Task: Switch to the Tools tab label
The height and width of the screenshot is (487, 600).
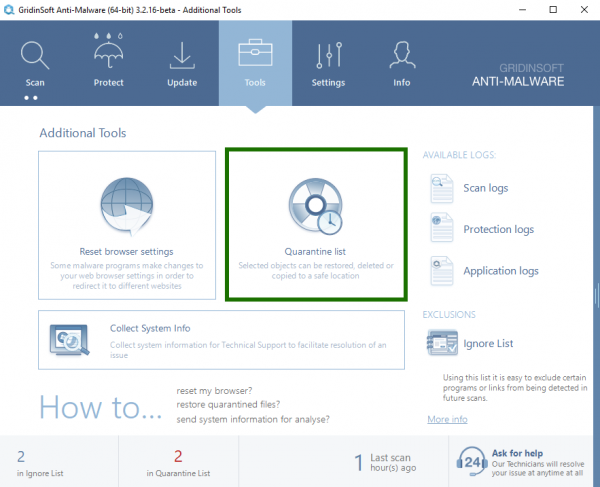Action: pos(255,83)
